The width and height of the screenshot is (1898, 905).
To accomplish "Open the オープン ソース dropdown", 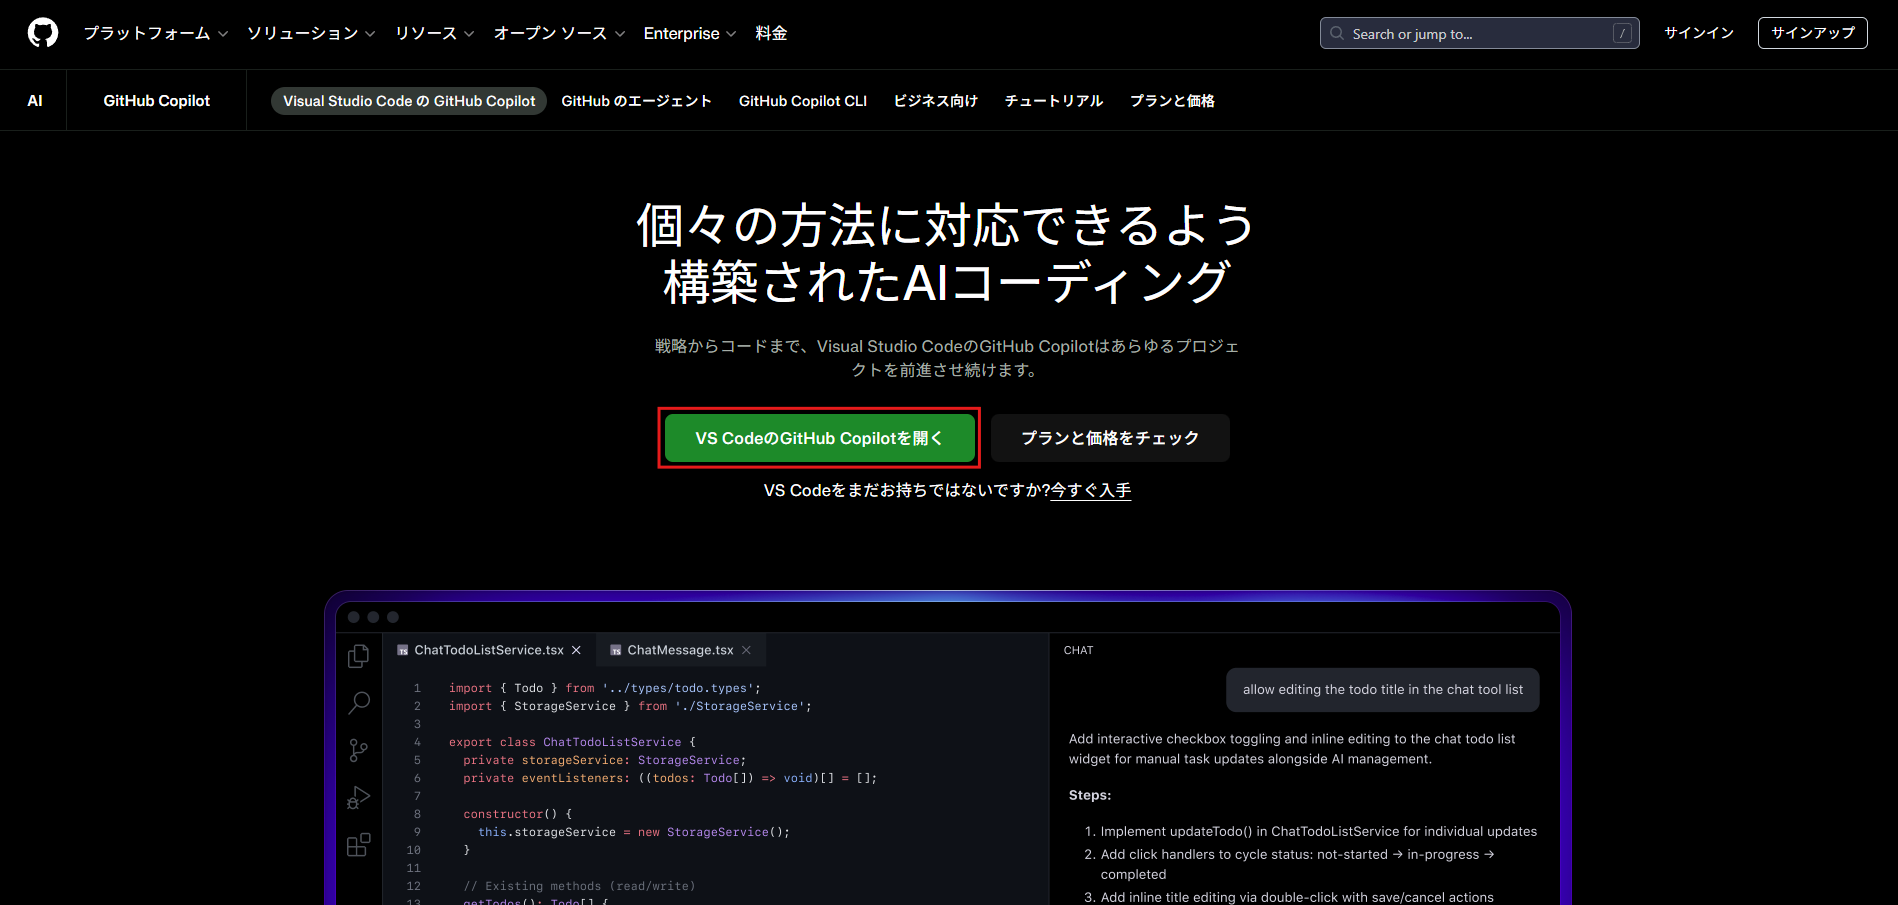I will click(x=559, y=33).
